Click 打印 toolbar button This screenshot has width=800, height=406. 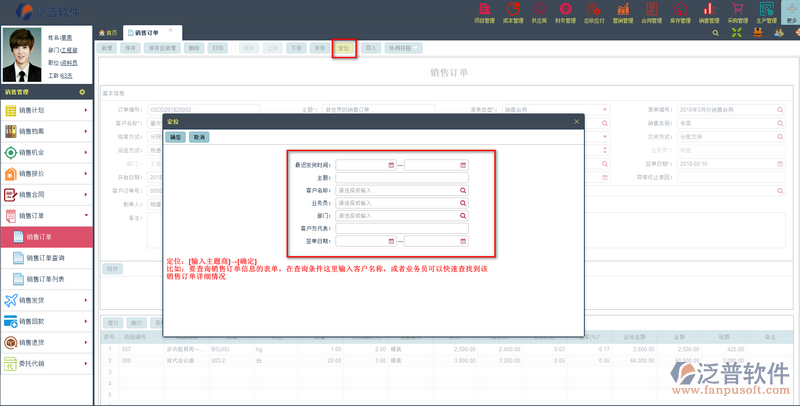pos(218,48)
